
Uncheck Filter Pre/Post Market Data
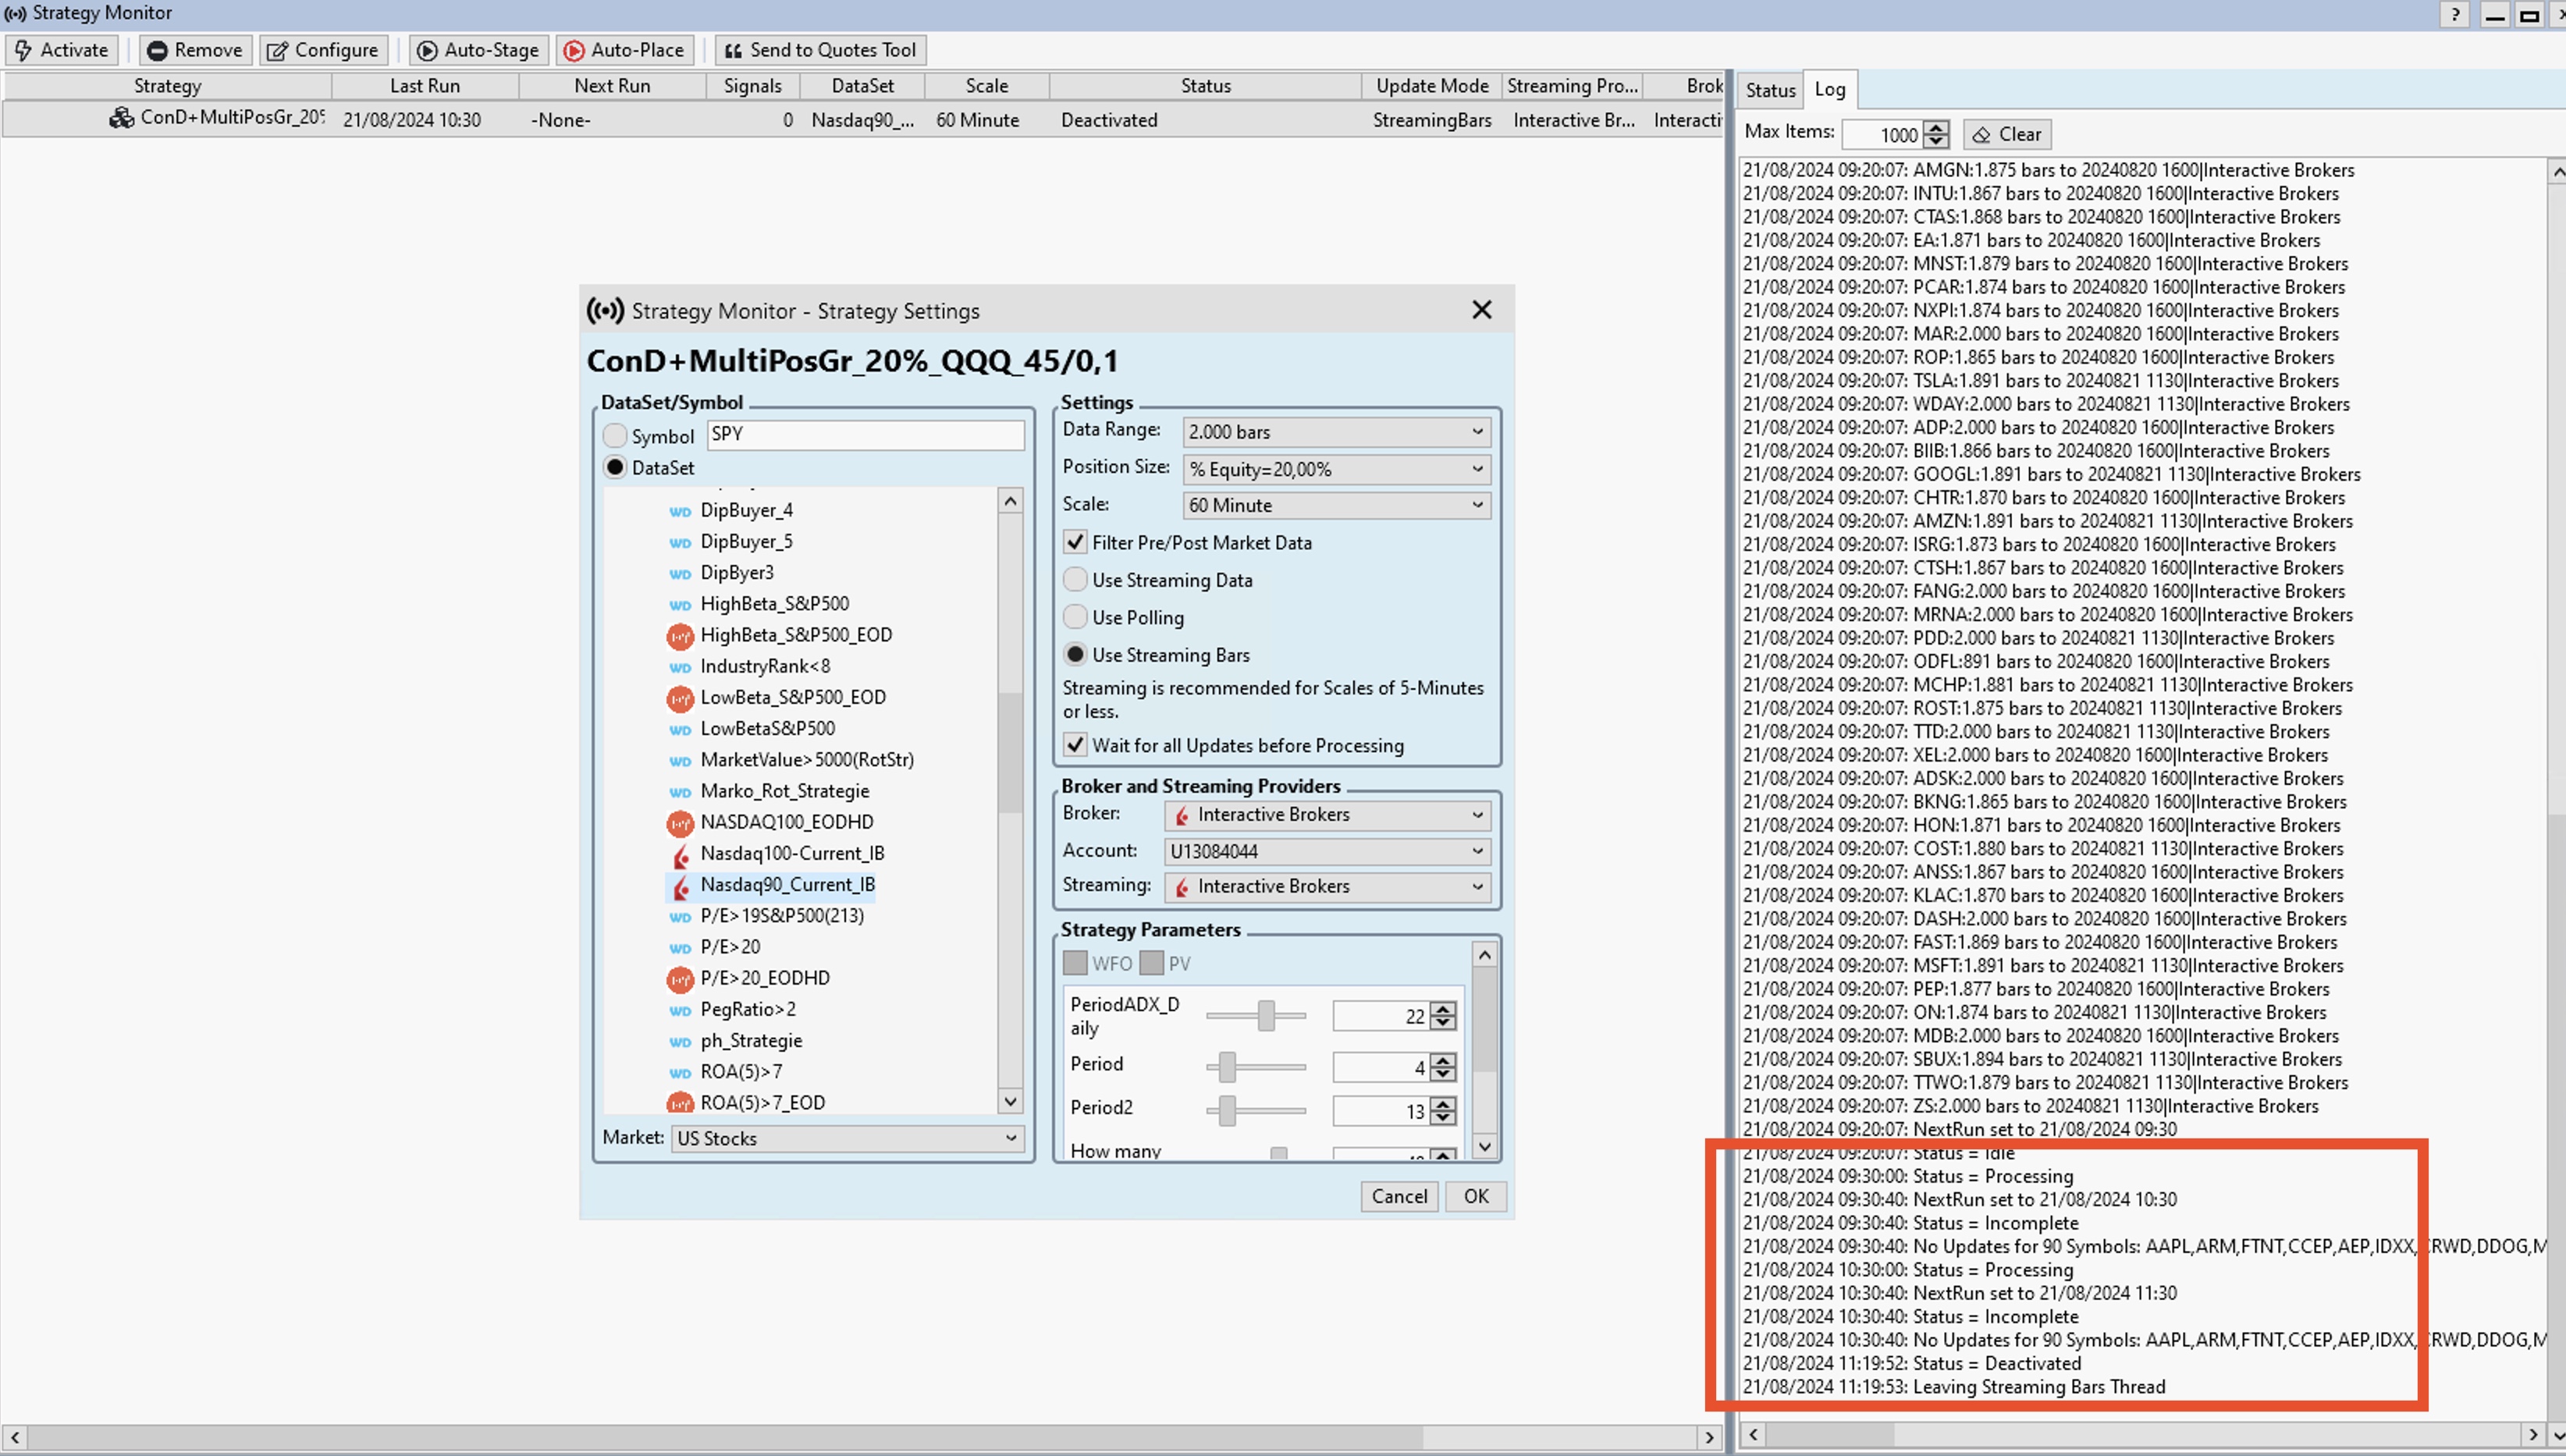pos(1075,542)
